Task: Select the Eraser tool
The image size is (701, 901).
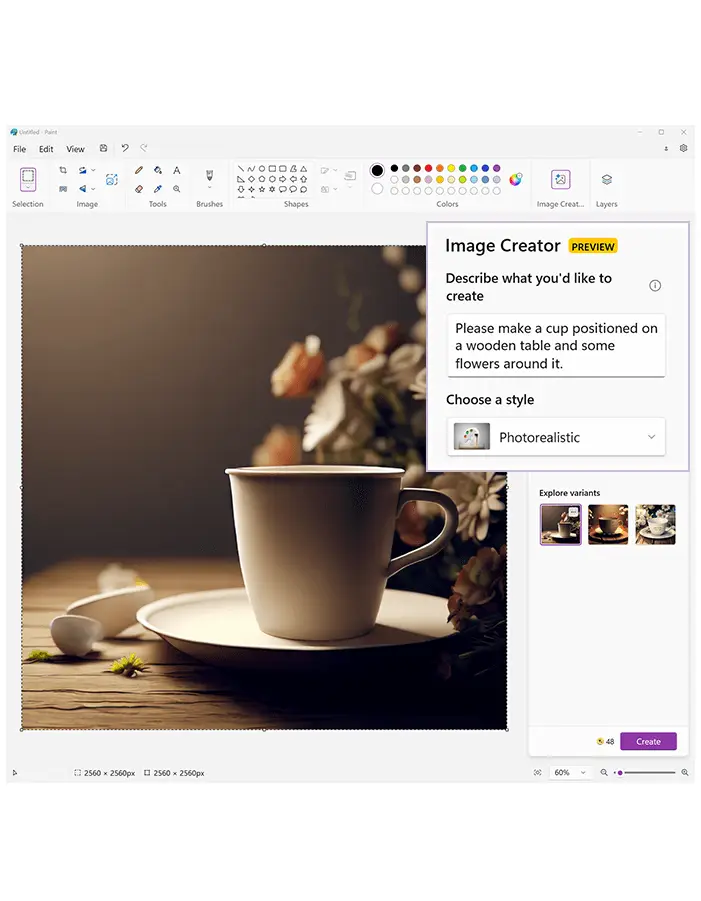Action: (x=139, y=188)
